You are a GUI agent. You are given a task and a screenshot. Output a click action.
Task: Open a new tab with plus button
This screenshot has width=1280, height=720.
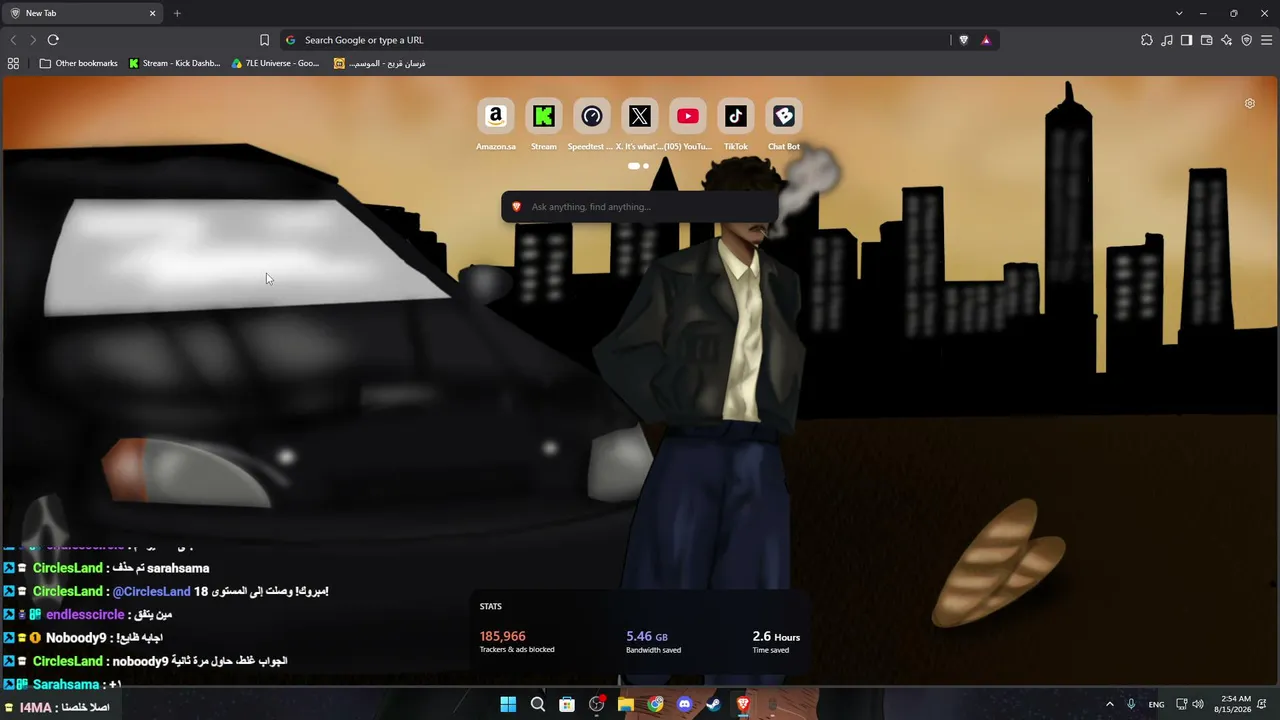(x=177, y=13)
